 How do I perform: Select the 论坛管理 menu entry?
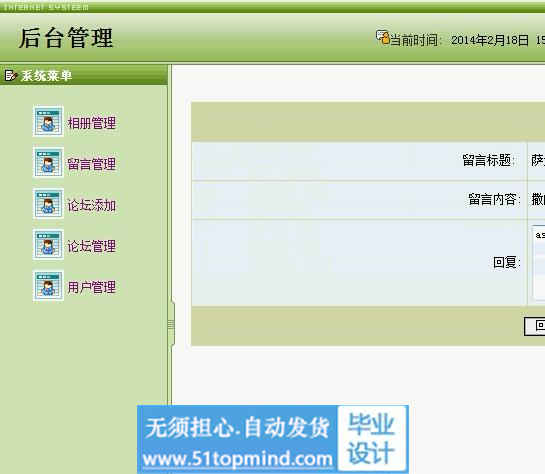(x=91, y=246)
